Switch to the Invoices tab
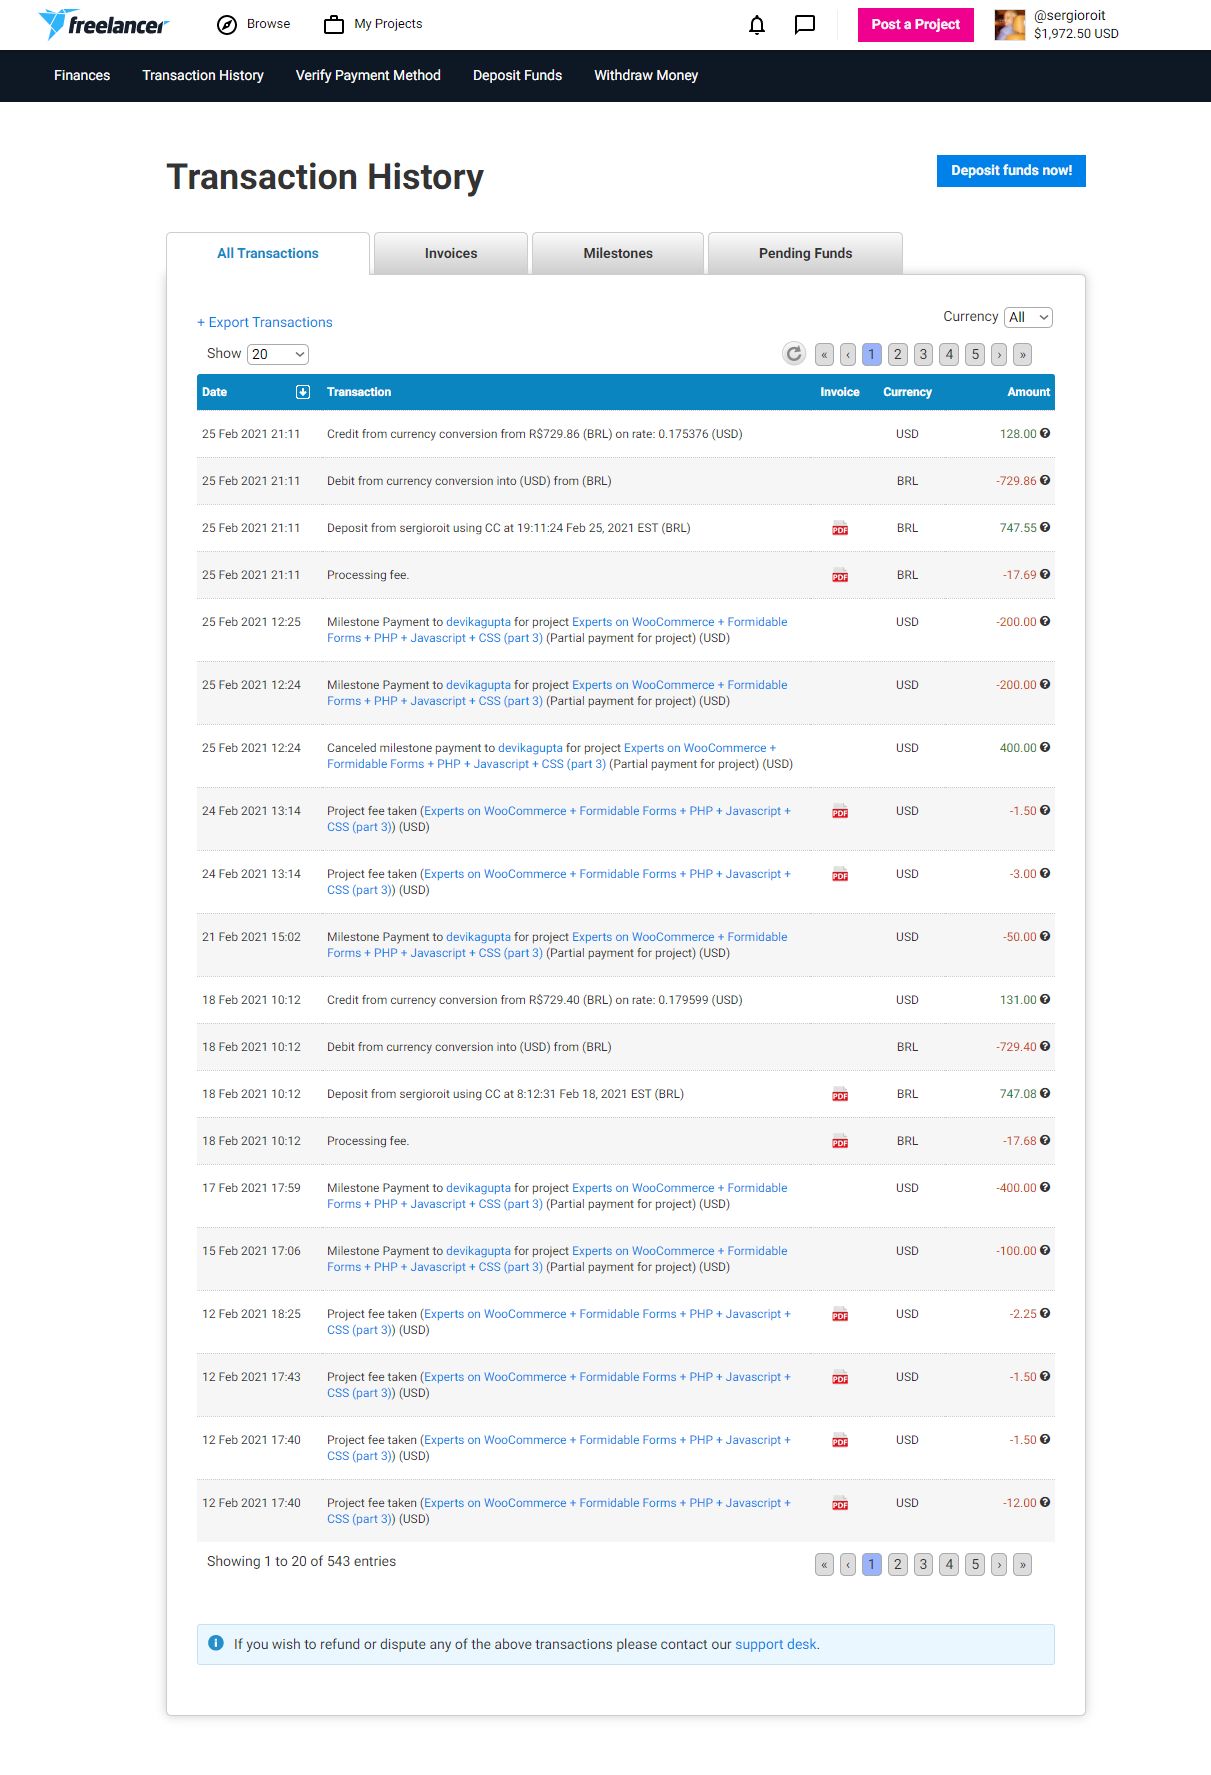This screenshot has width=1211, height=1775. coord(451,254)
